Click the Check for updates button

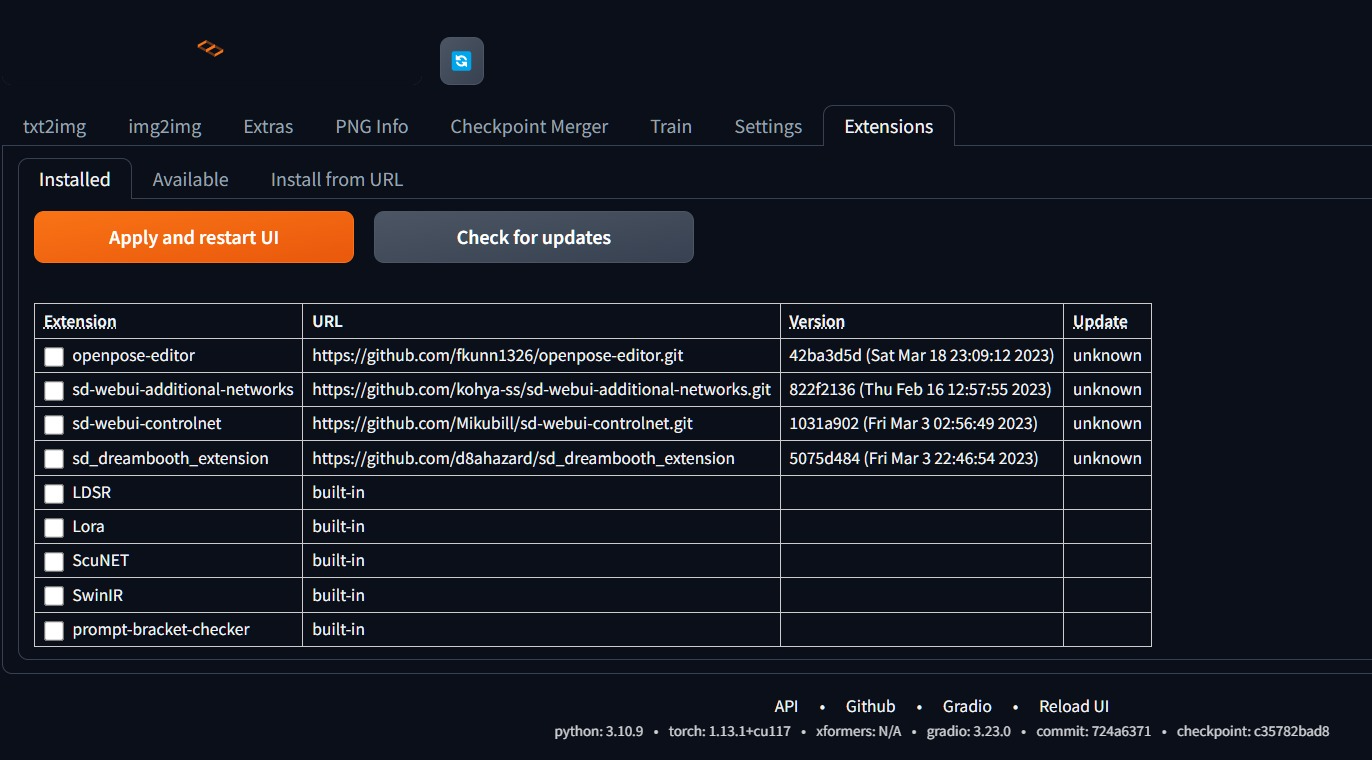(x=533, y=237)
